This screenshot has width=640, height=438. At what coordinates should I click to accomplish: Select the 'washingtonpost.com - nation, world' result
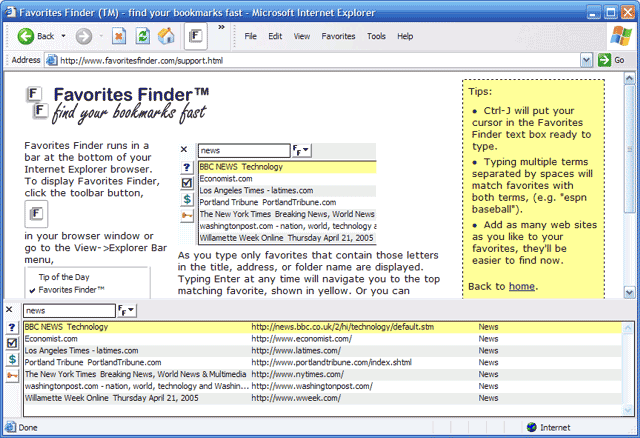tap(322, 386)
